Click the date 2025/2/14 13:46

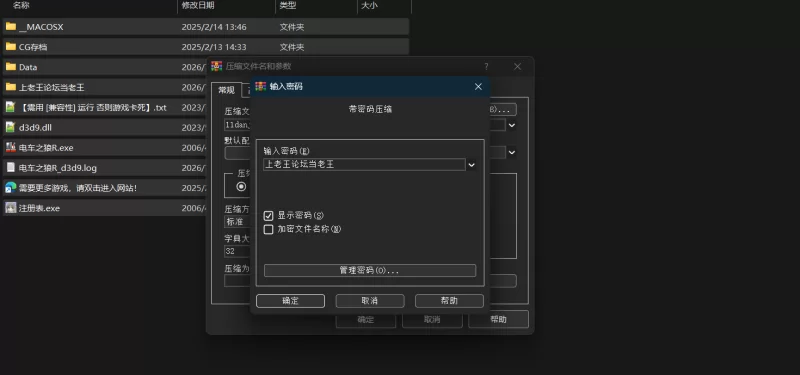tap(214, 27)
